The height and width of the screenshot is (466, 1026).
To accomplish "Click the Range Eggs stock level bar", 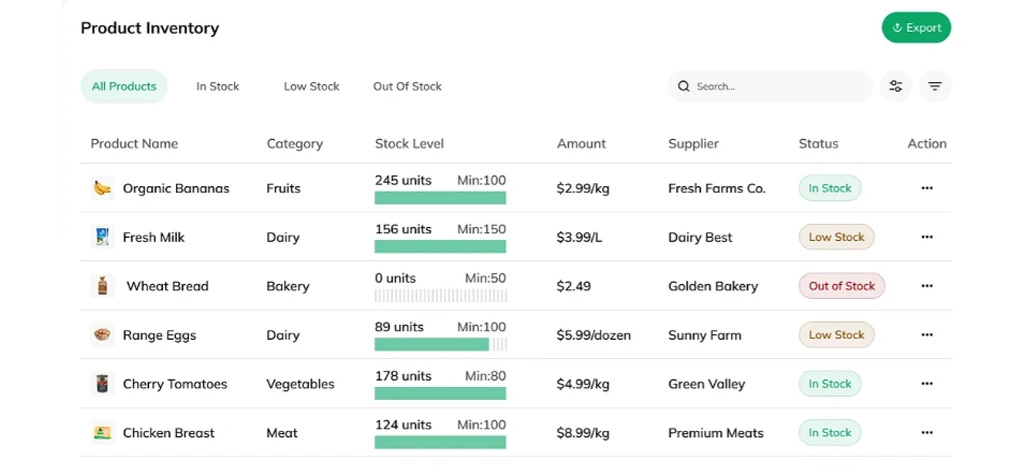I will click(x=440, y=344).
